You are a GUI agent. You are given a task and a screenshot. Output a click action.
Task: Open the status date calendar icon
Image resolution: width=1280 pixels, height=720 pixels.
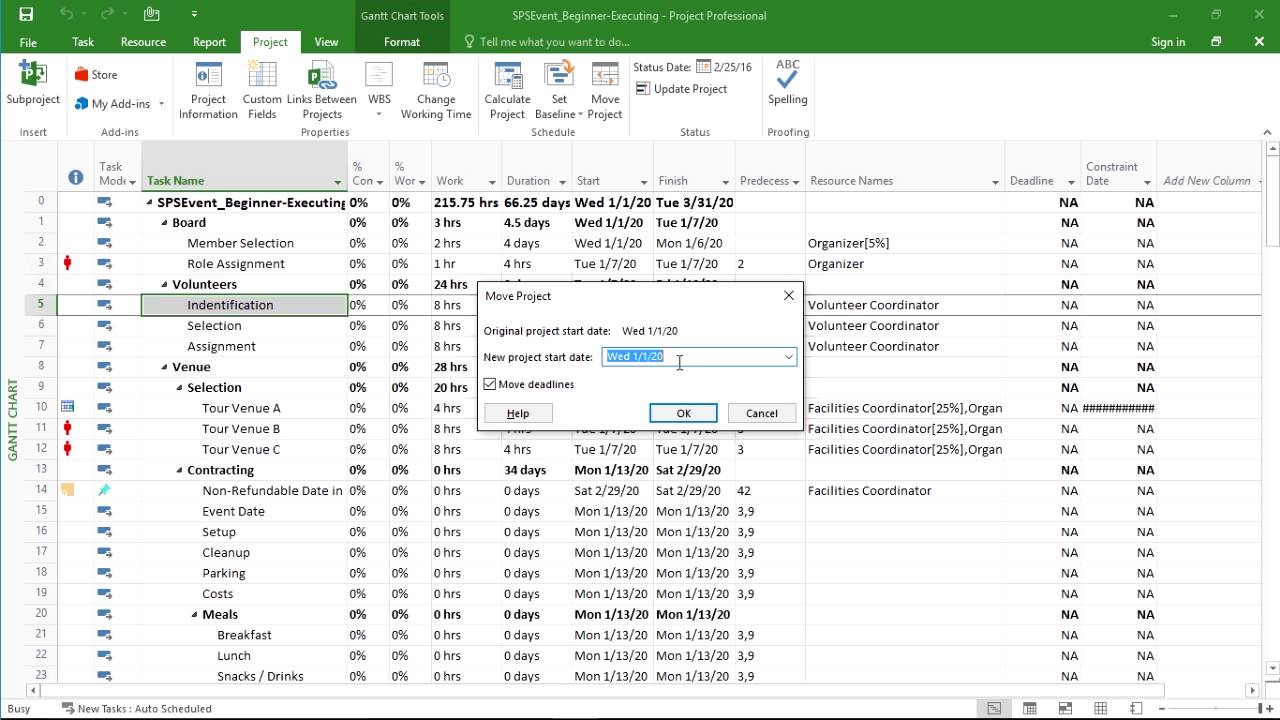pyautogui.click(x=704, y=67)
